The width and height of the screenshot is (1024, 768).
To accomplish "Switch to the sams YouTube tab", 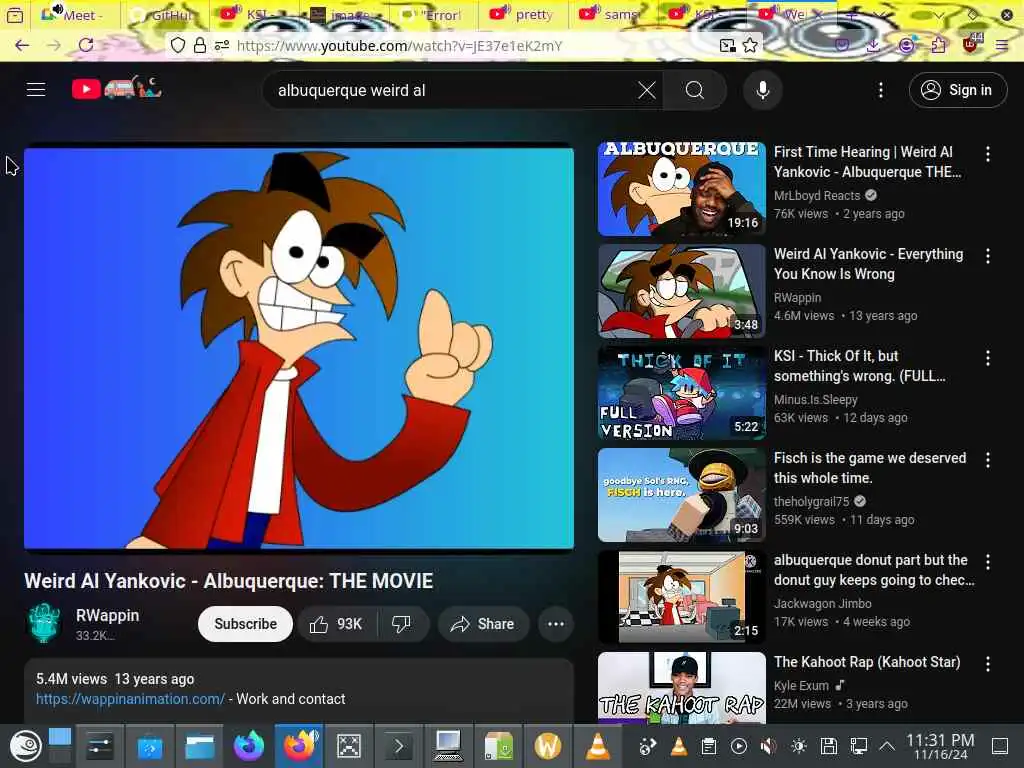I will point(611,14).
